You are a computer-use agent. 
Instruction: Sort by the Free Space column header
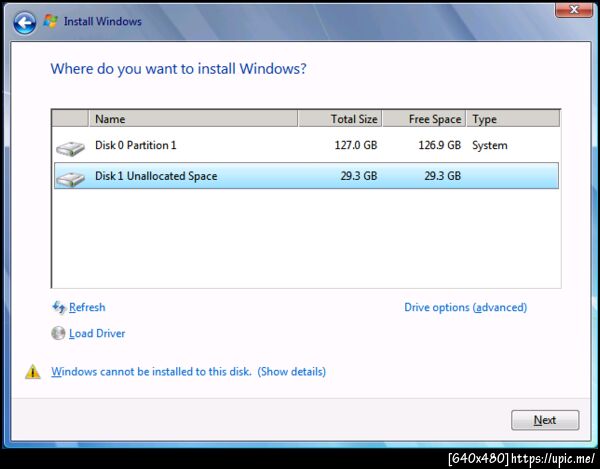click(x=424, y=119)
